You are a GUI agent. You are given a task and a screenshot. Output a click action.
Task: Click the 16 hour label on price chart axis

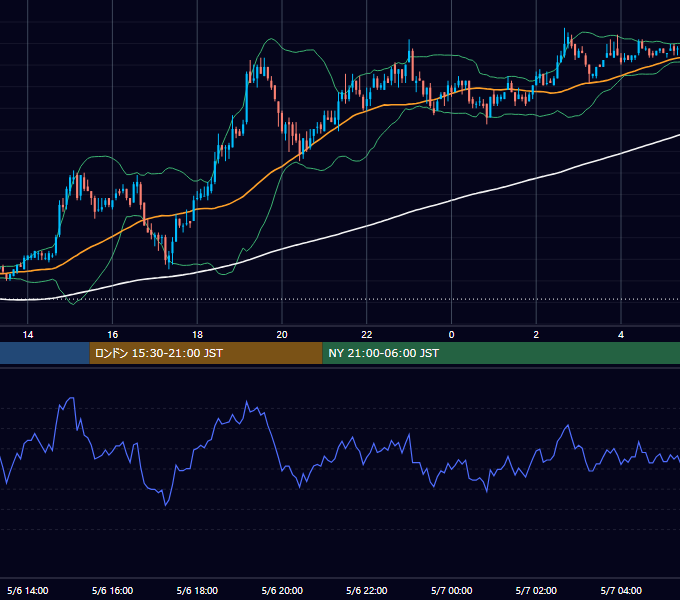point(112,335)
